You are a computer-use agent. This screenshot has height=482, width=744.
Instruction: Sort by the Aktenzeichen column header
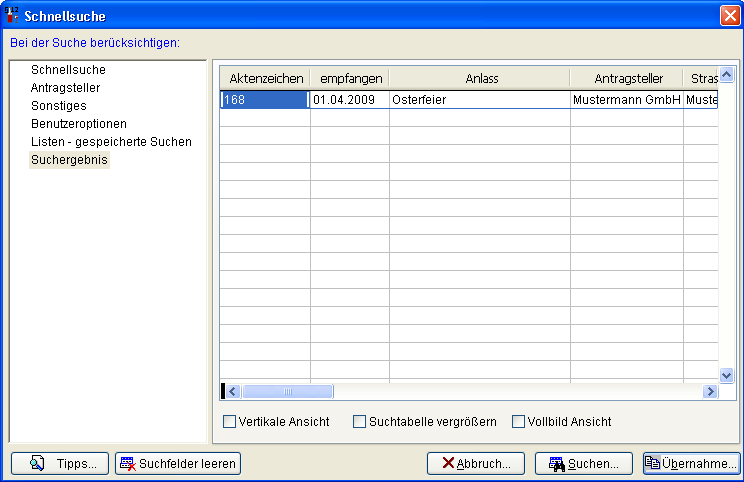(266, 78)
